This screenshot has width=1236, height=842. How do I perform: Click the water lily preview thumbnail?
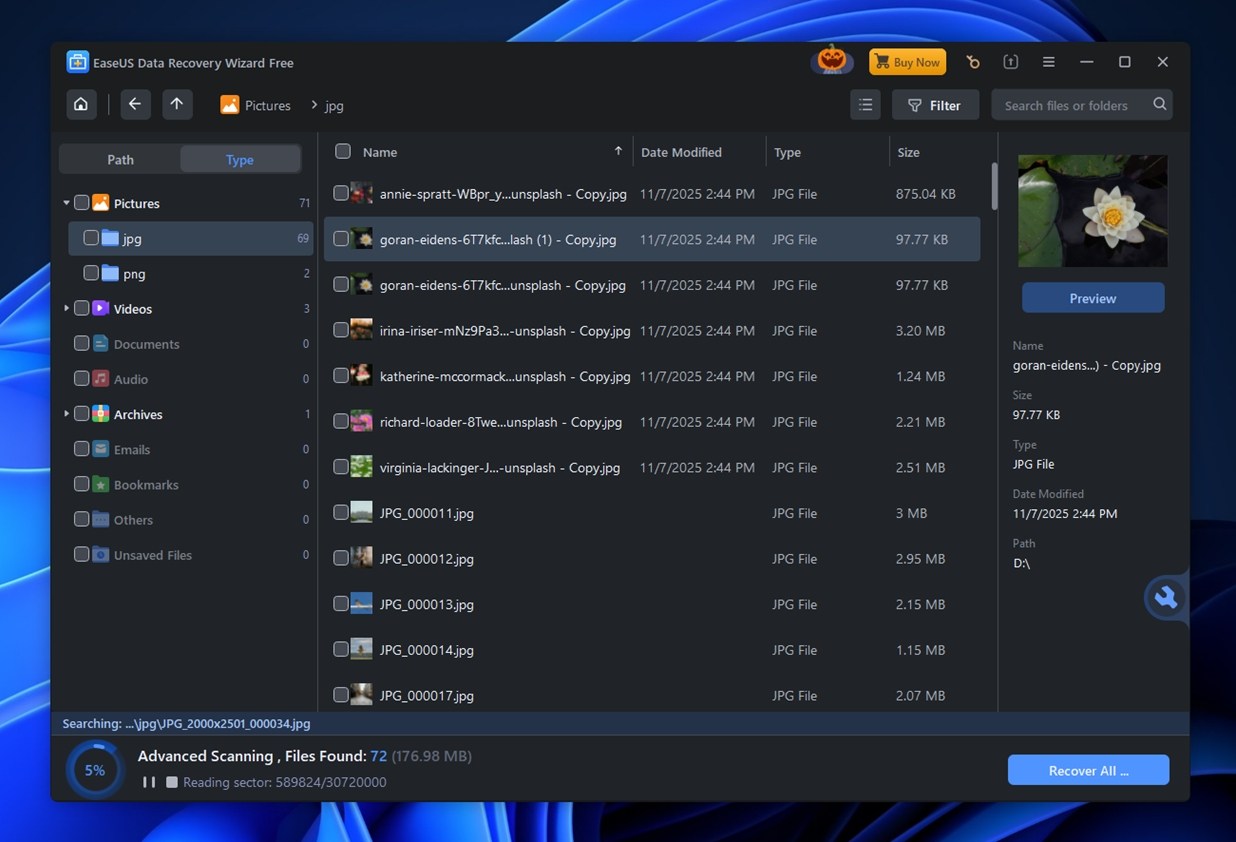pyautogui.click(x=1092, y=210)
